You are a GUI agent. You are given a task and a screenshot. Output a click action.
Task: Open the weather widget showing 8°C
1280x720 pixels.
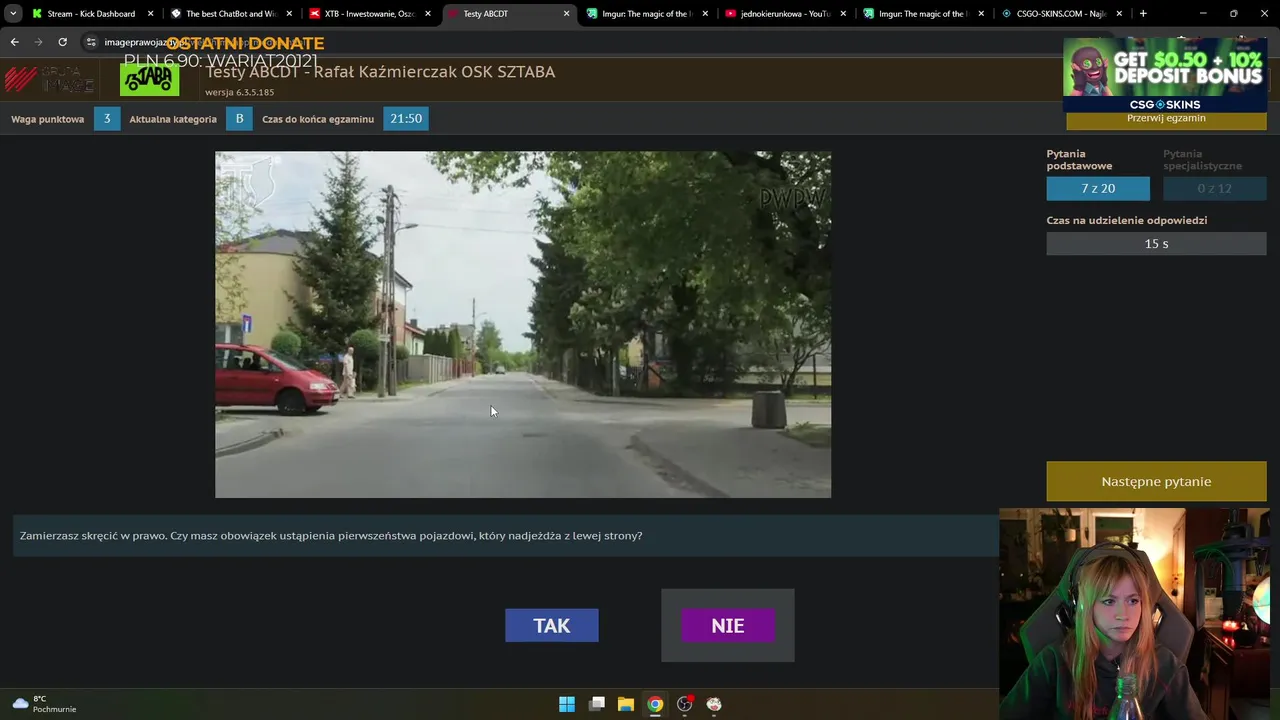[45, 704]
